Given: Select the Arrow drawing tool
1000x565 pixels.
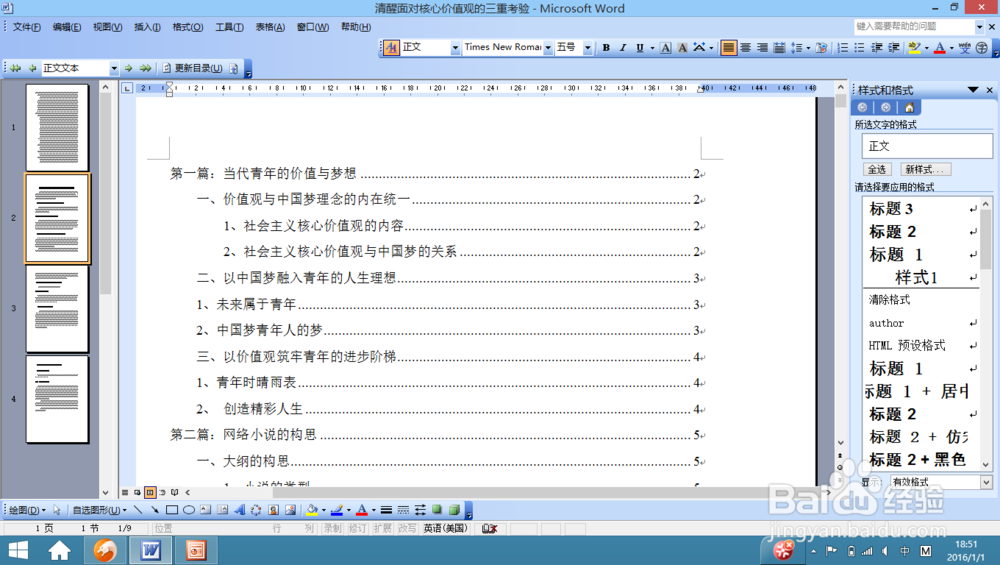Looking at the screenshot, I should 154,510.
